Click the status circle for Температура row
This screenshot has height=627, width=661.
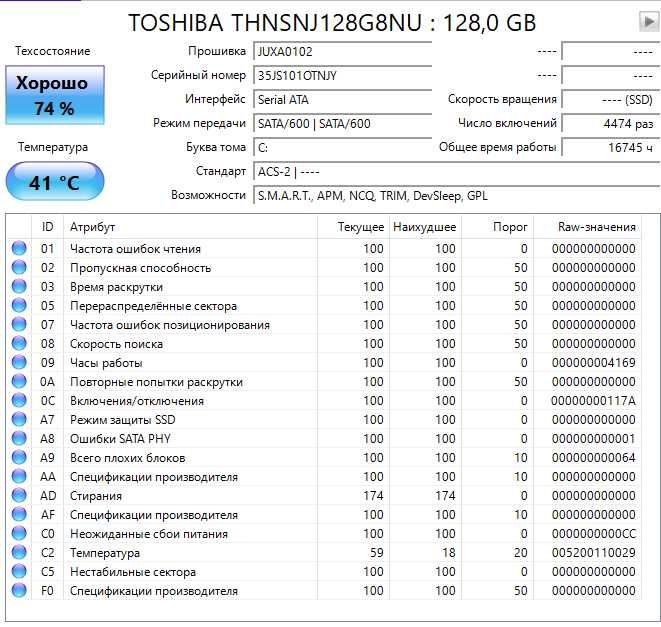coord(19,552)
